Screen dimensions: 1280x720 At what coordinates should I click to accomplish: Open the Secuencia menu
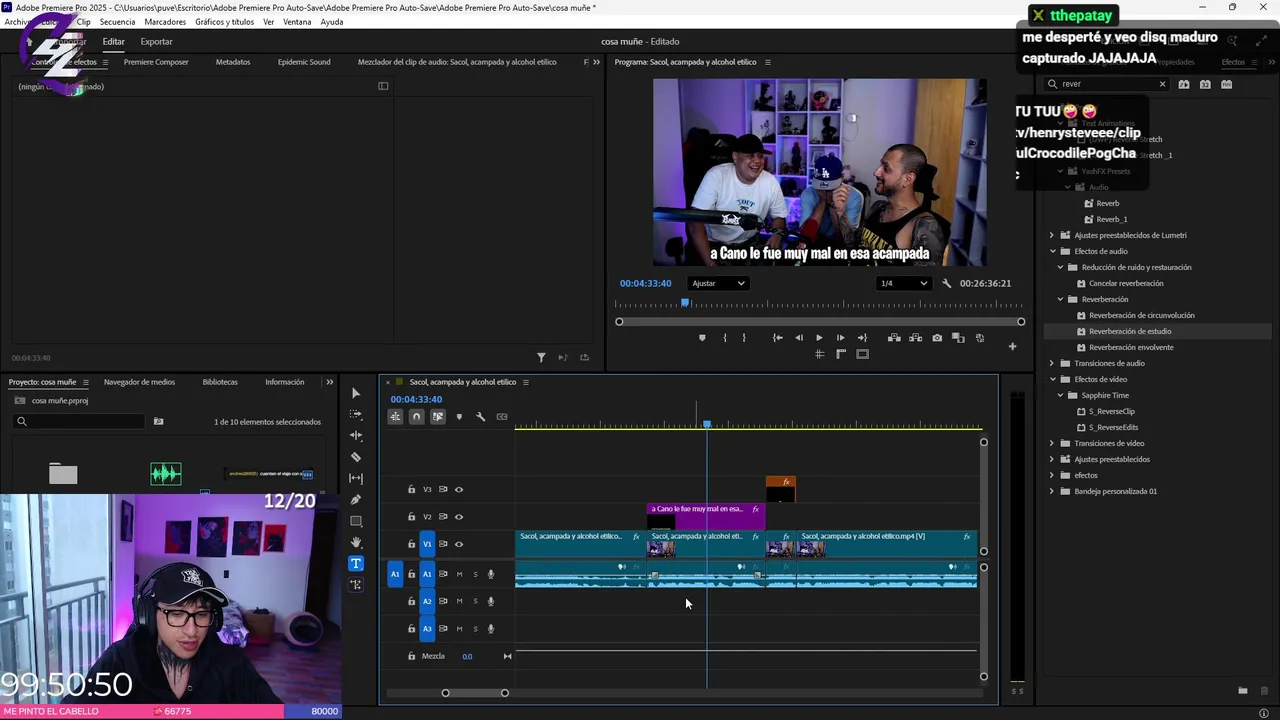tap(117, 22)
